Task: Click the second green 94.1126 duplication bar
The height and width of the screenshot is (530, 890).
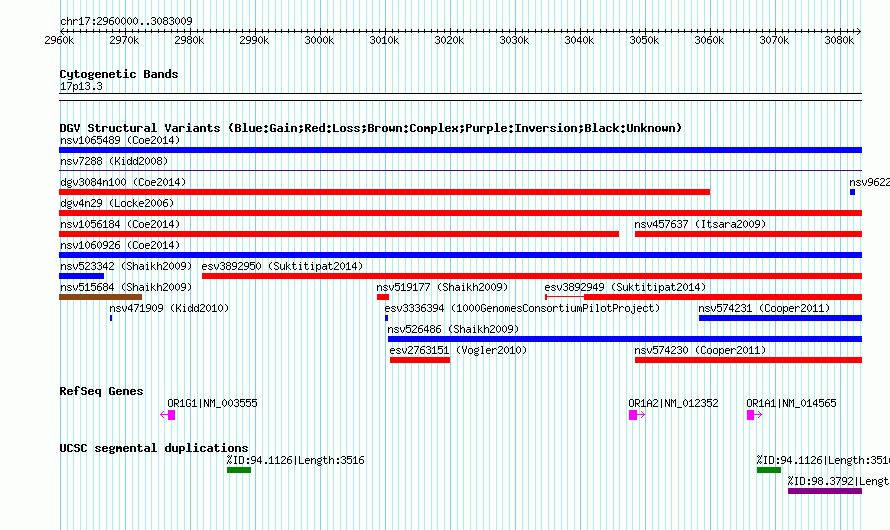Action: click(769, 470)
